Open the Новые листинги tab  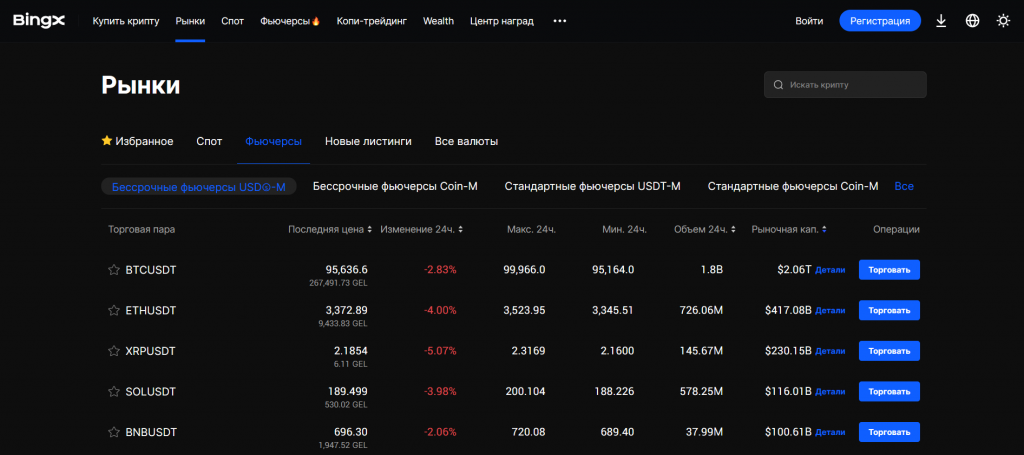pyautogui.click(x=368, y=141)
